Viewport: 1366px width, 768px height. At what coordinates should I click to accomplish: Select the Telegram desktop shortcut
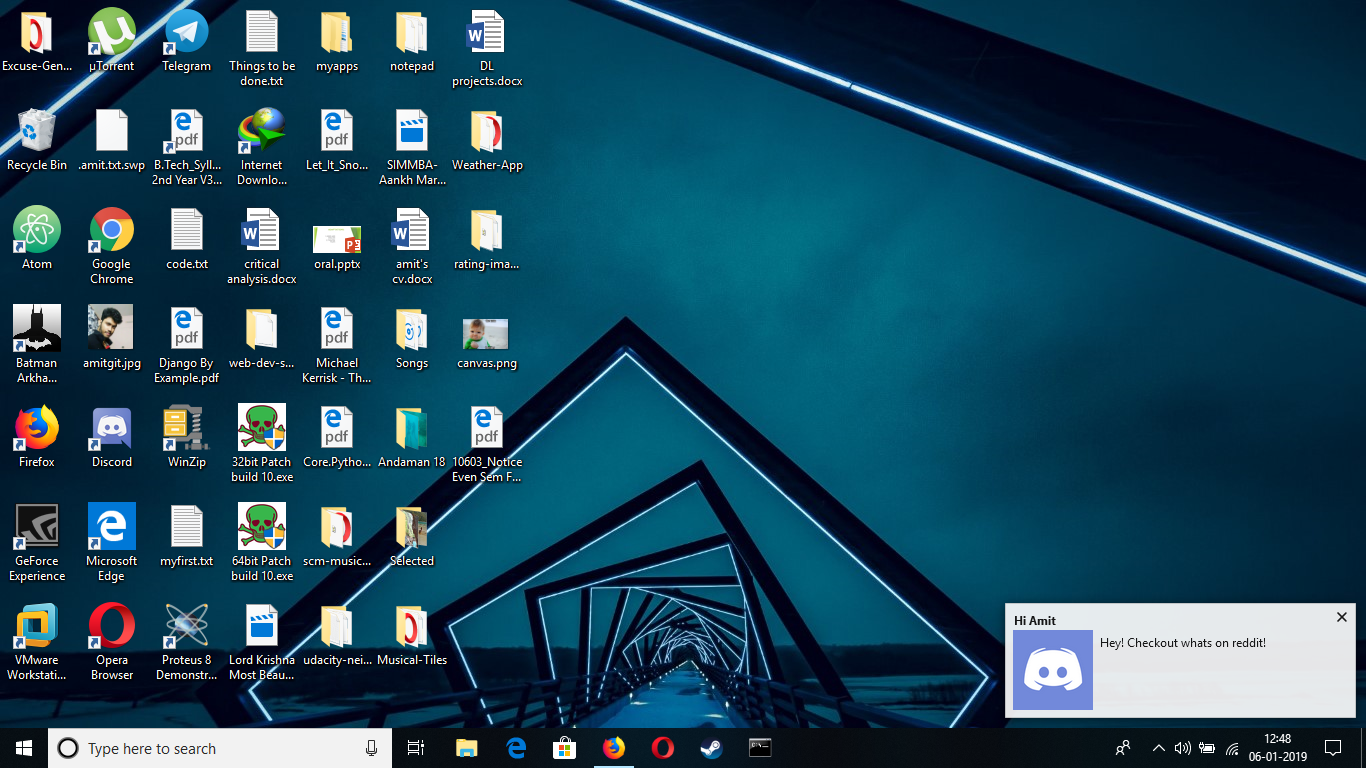click(x=187, y=42)
